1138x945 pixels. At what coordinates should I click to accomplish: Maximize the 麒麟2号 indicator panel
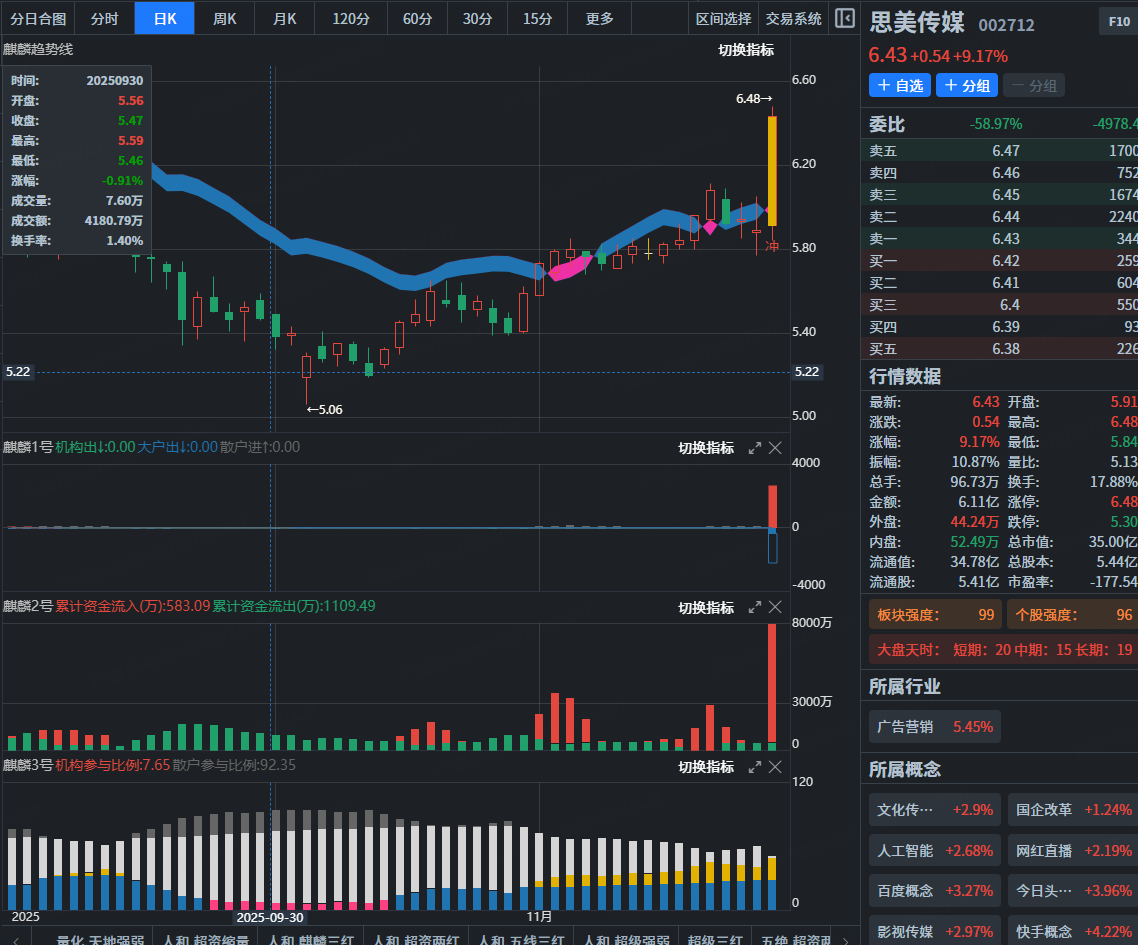[x=755, y=607]
